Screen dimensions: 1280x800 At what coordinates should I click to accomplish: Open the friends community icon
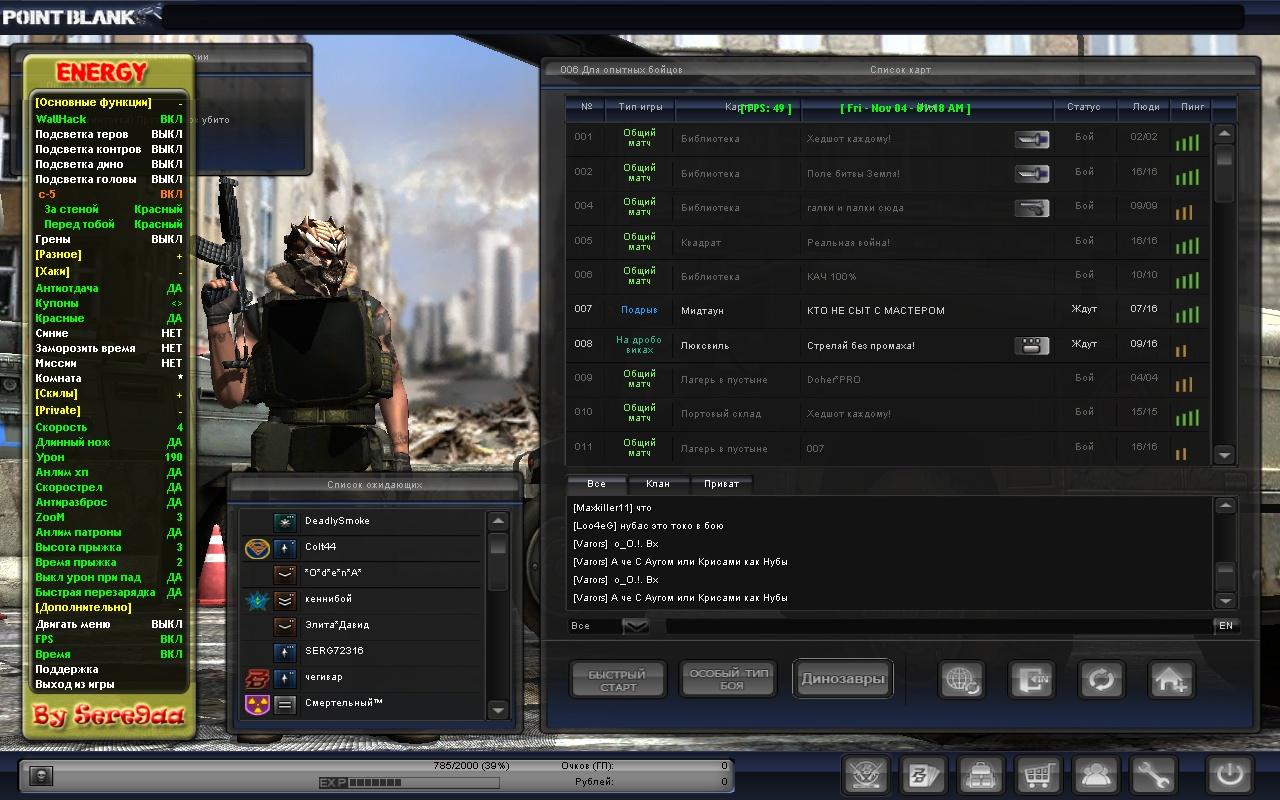pos(1096,776)
